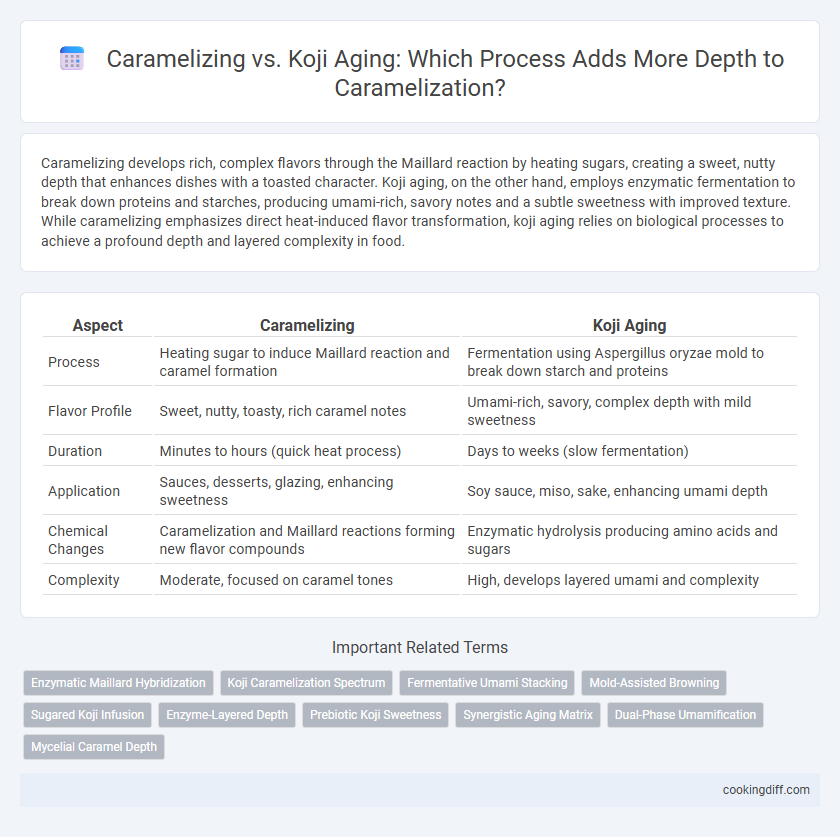Click the Chemical Changes row label
Image resolution: width=840 pixels, height=837 pixels.
(x=78, y=540)
